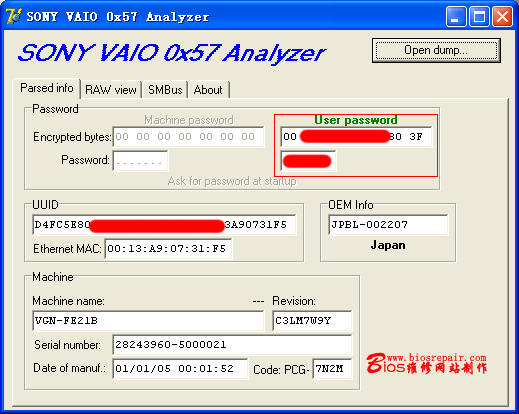Image resolution: width=519 pixels, height=414 pixels.
Task: Click the "Machine password" heading
Action: [x=189, y=120]
